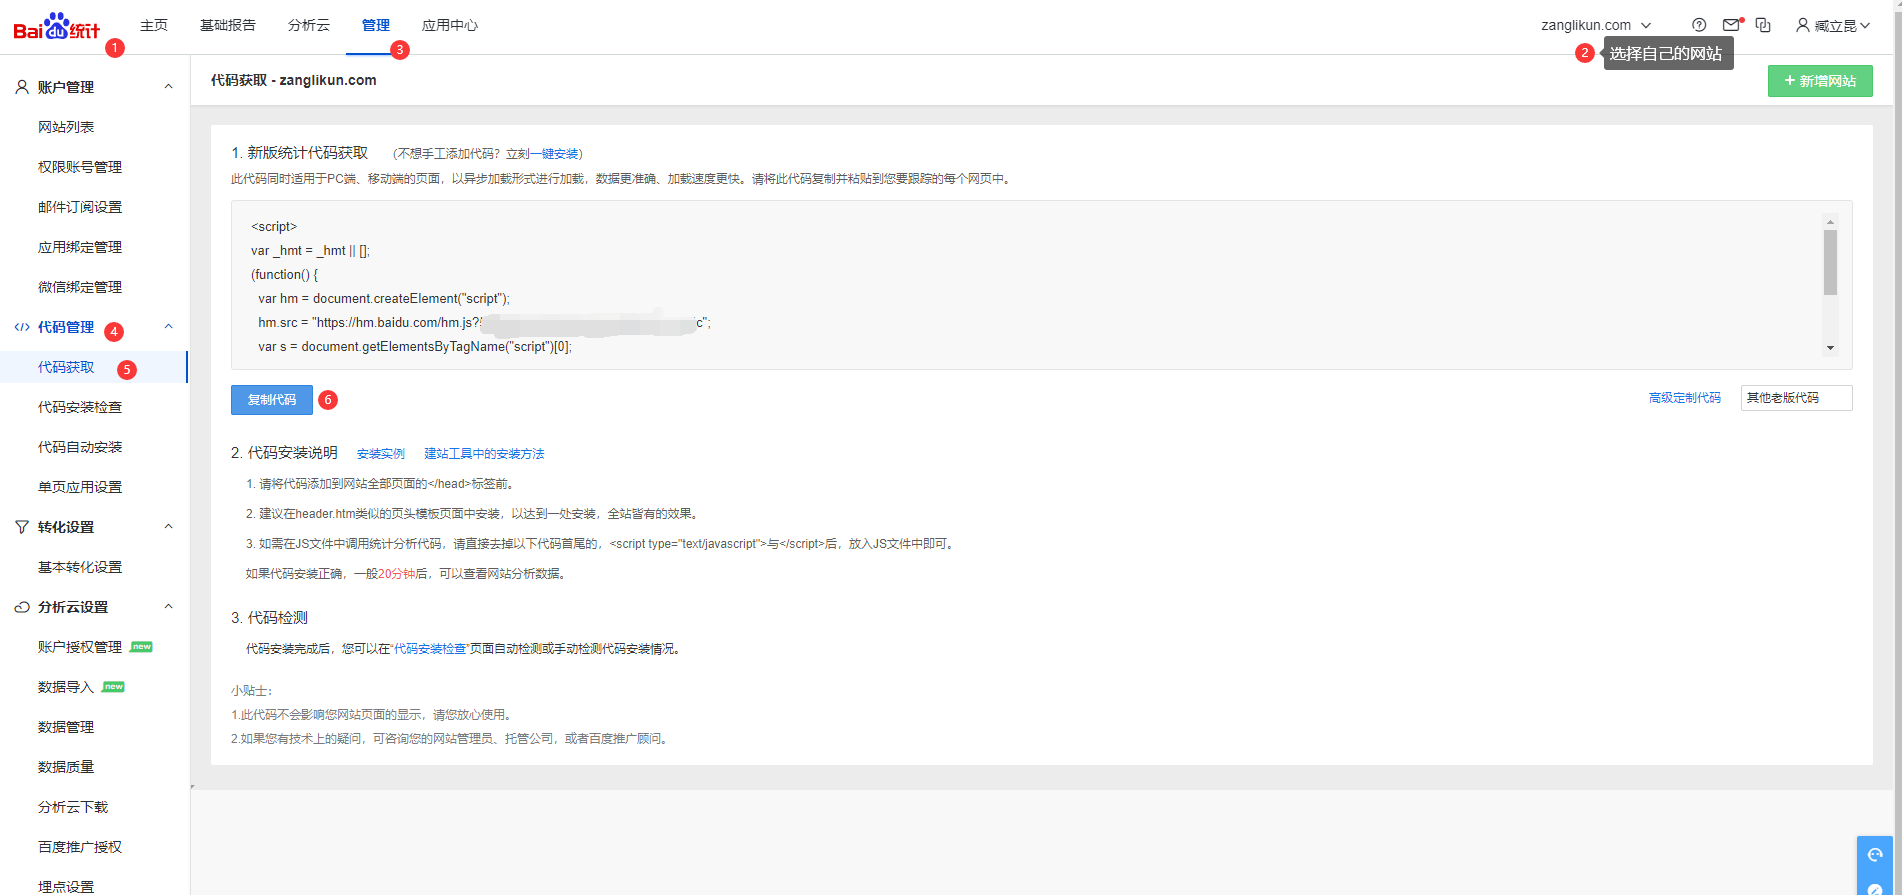Click the 2. 代码安装说明 heading
Screen dimensions: 1902x895
284,453
